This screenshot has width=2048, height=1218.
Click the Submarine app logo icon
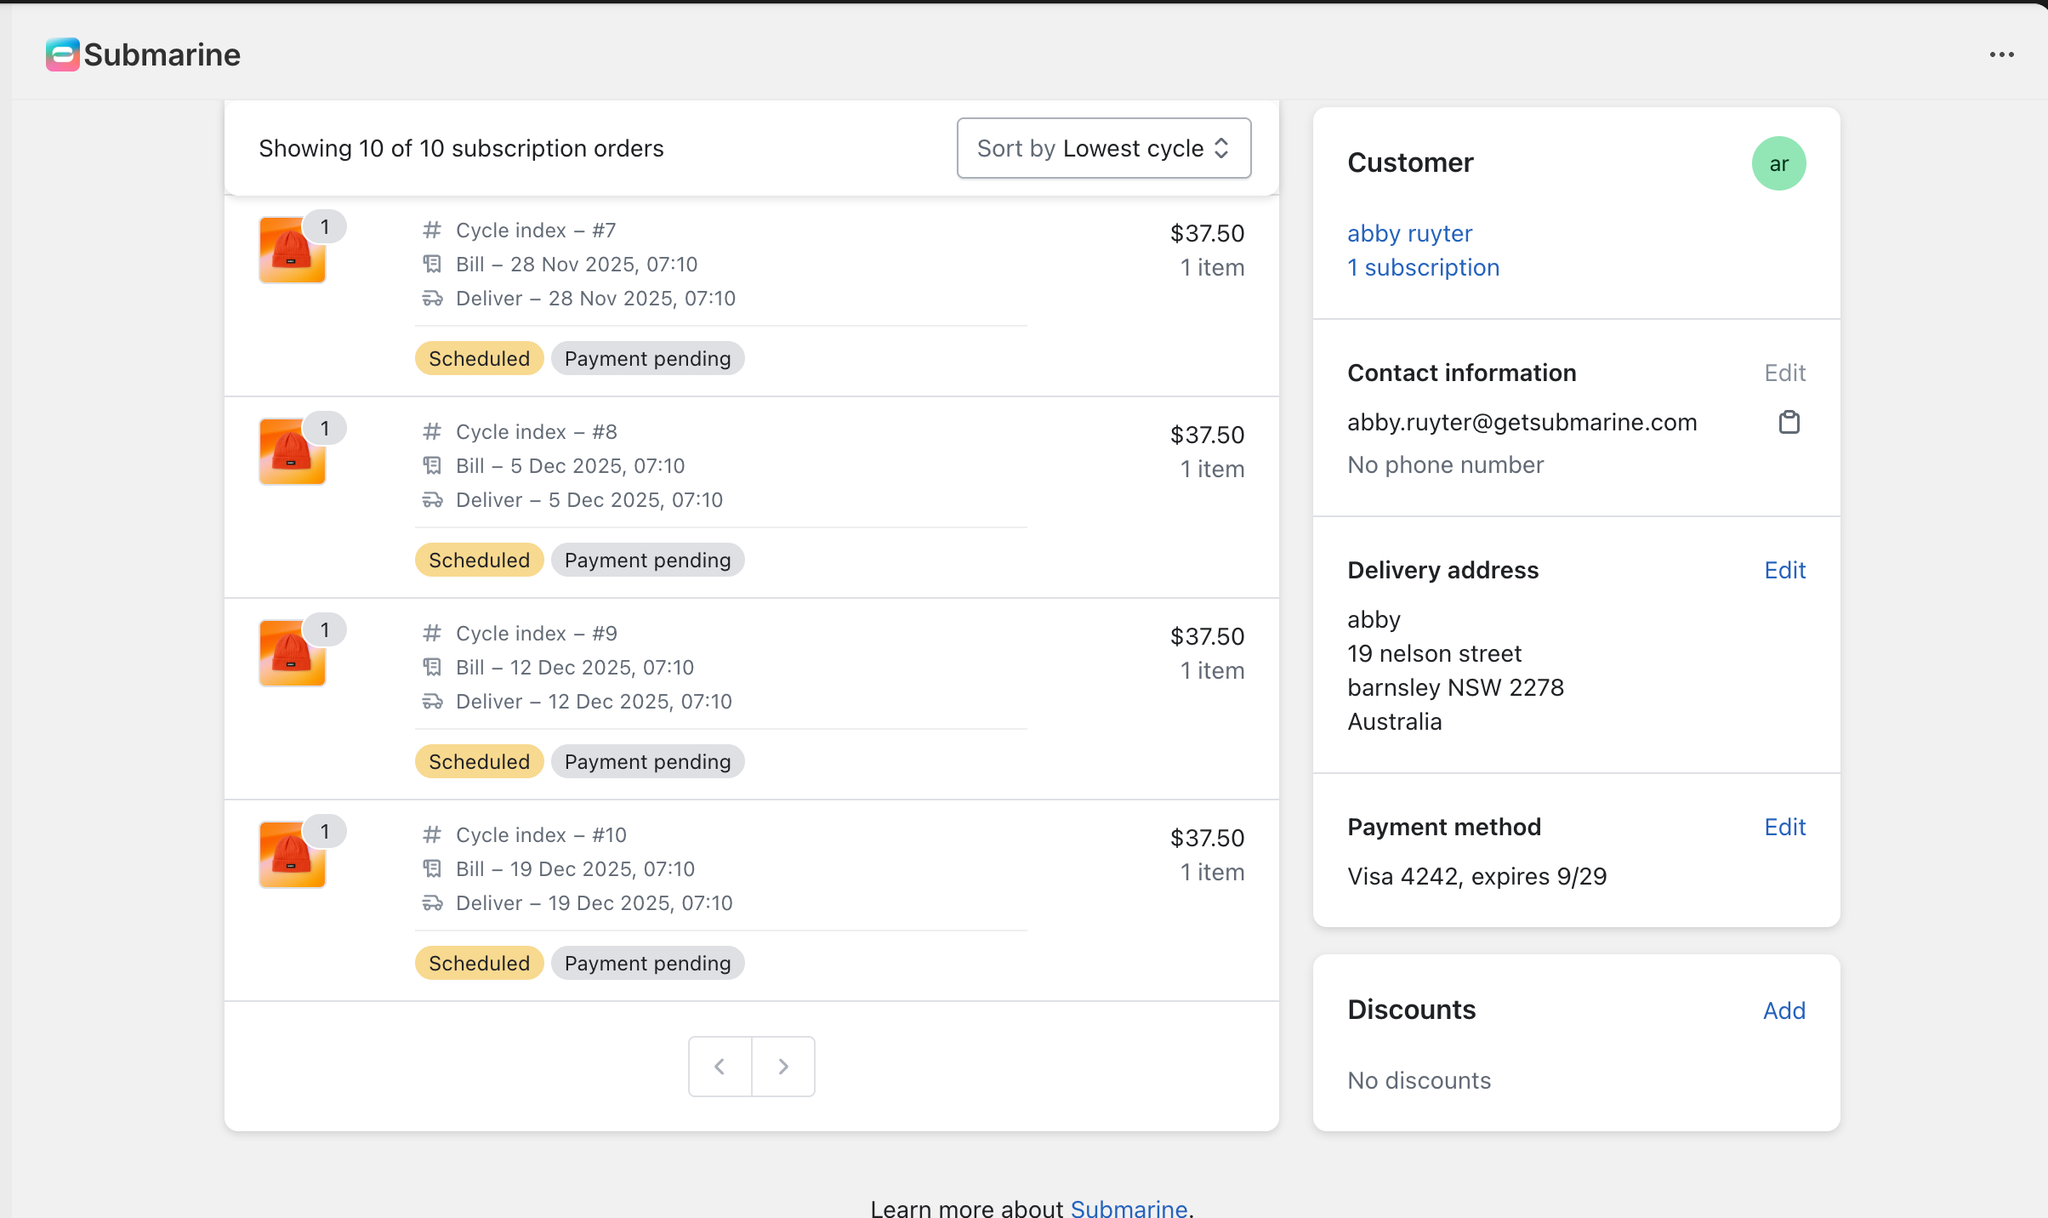(x=62, y=54)
